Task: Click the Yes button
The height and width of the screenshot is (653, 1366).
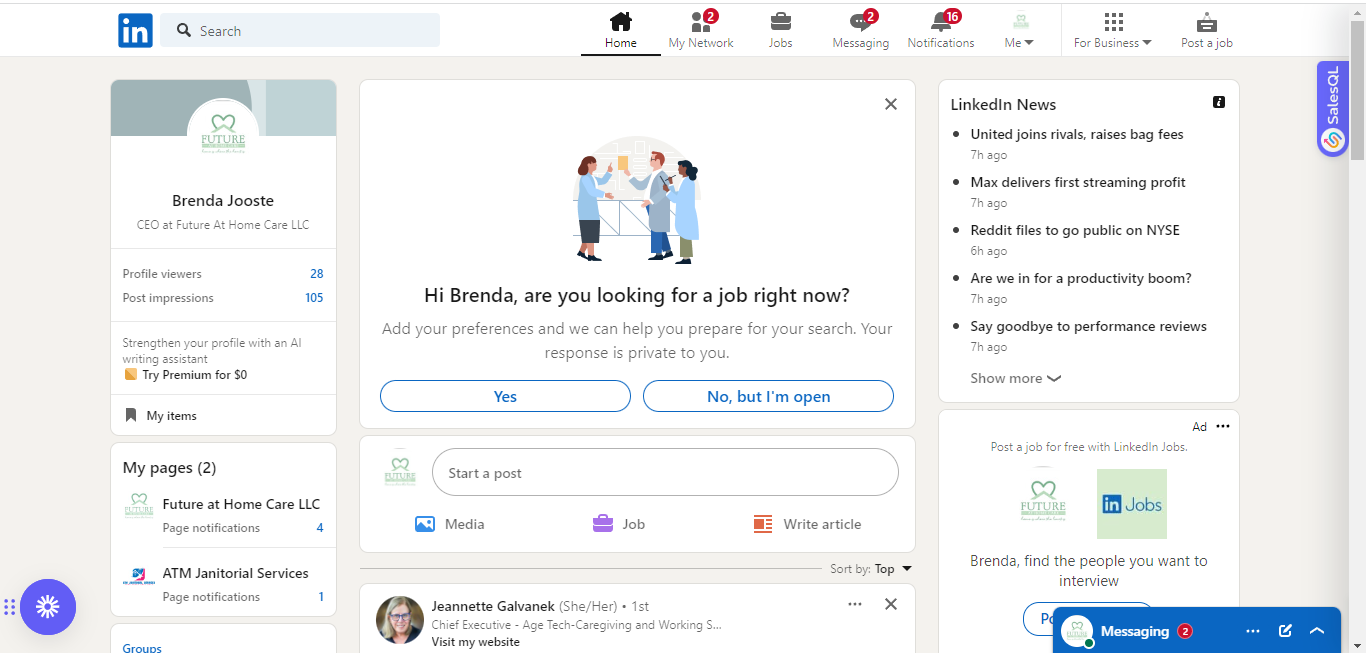Action: pyautogui.click(x=505, y=396)
